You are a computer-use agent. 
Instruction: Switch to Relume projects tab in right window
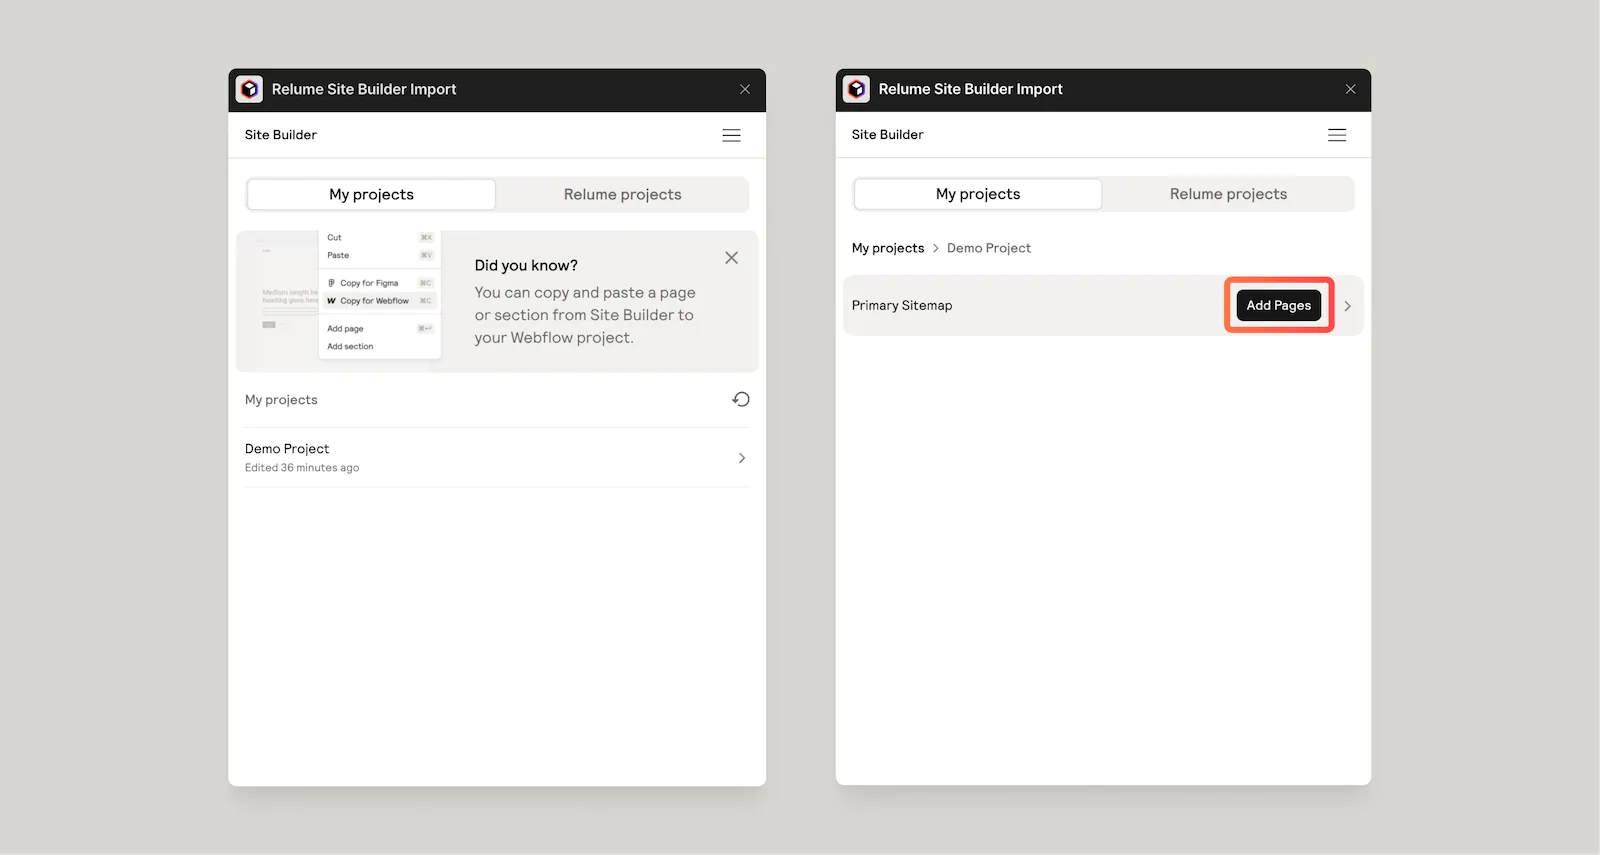point(1228,194)
